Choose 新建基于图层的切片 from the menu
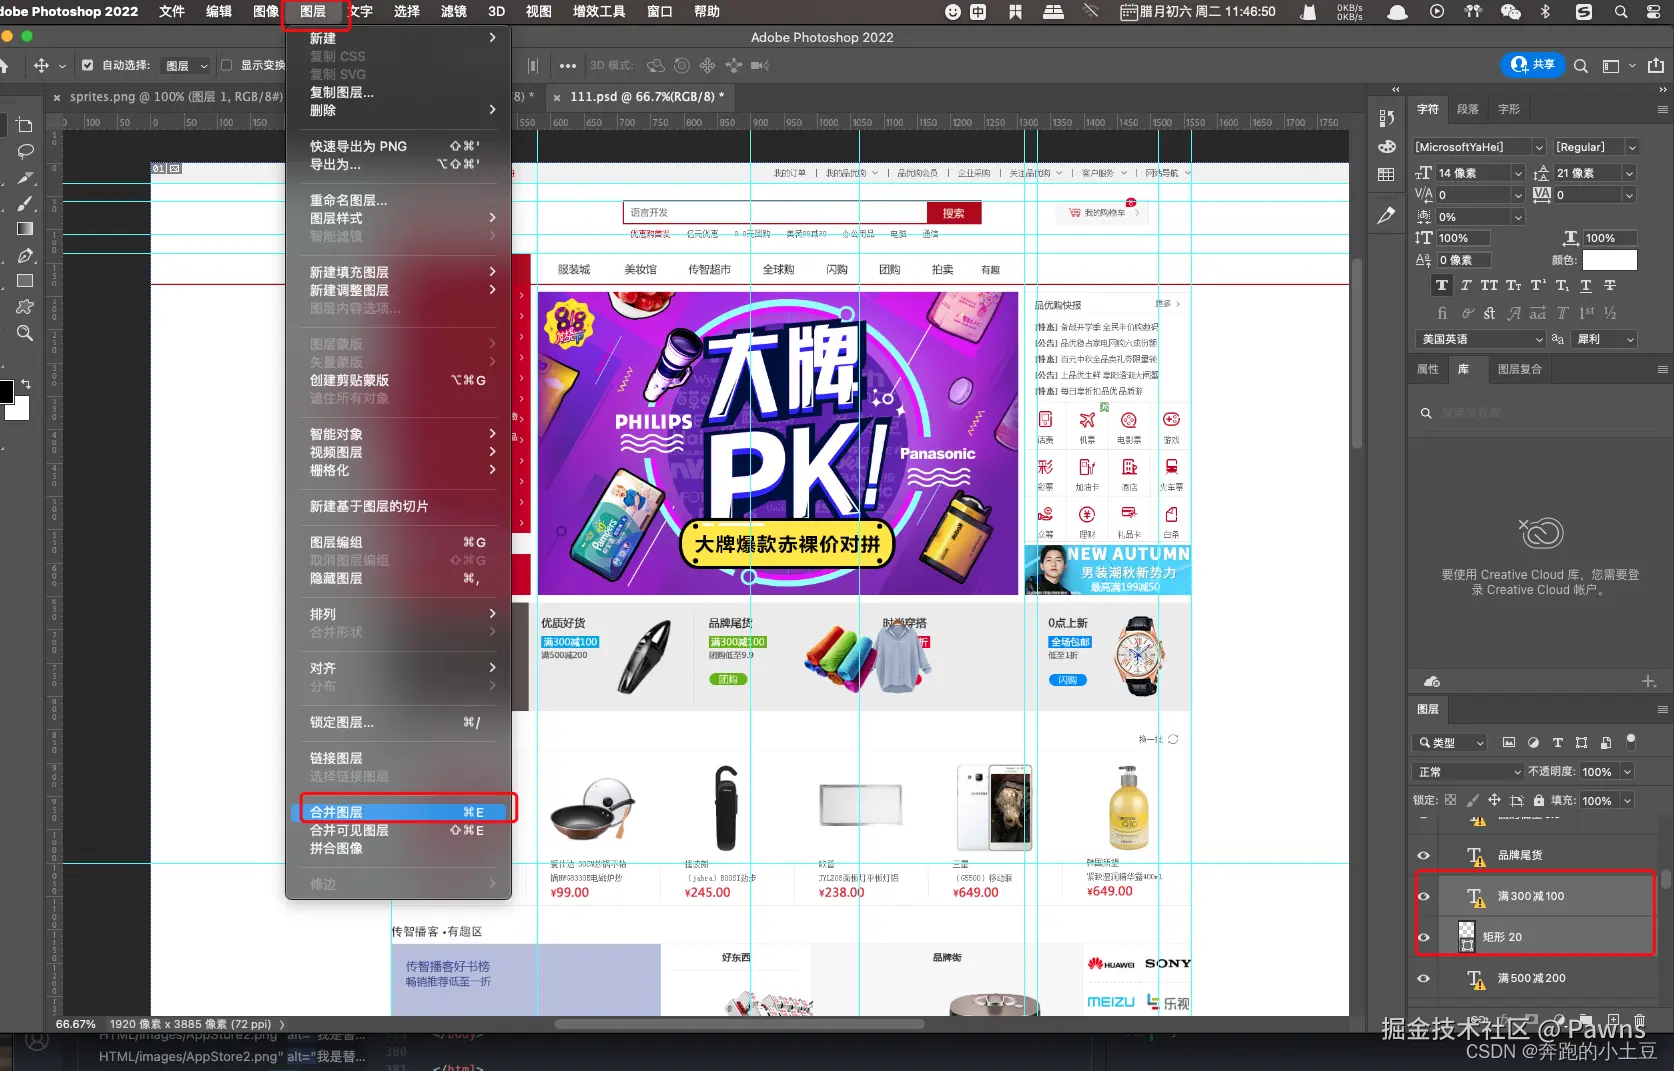Image resolution: width=1674 pixels, height=1071 pixels. (x=365, y=506)
